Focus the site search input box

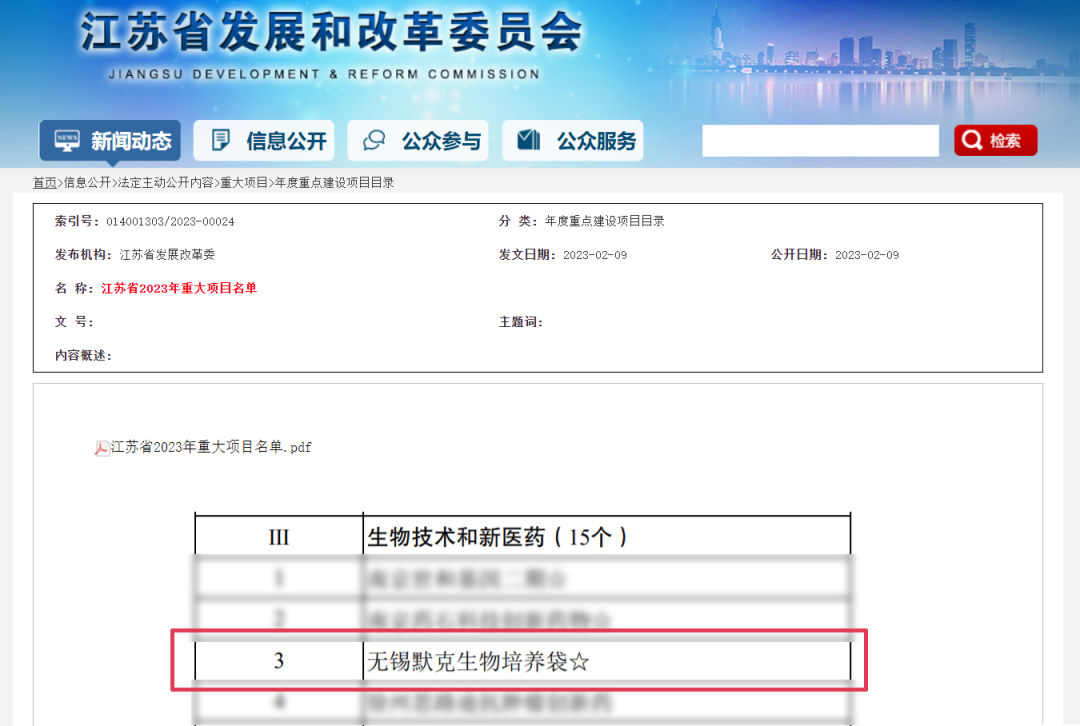[x=820, y=141]
